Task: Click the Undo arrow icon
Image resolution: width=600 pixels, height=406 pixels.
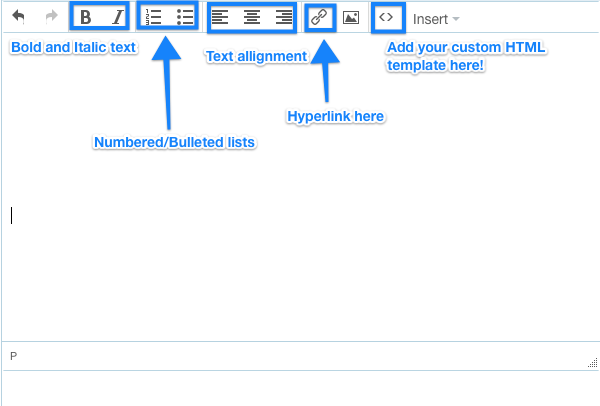Action: [x=18, y=17]
